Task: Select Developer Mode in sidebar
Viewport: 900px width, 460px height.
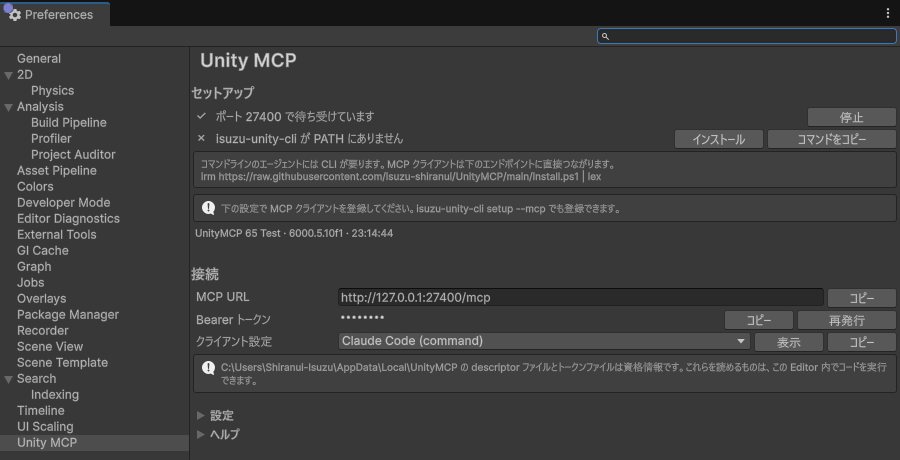Action: (x=63, y=203)
